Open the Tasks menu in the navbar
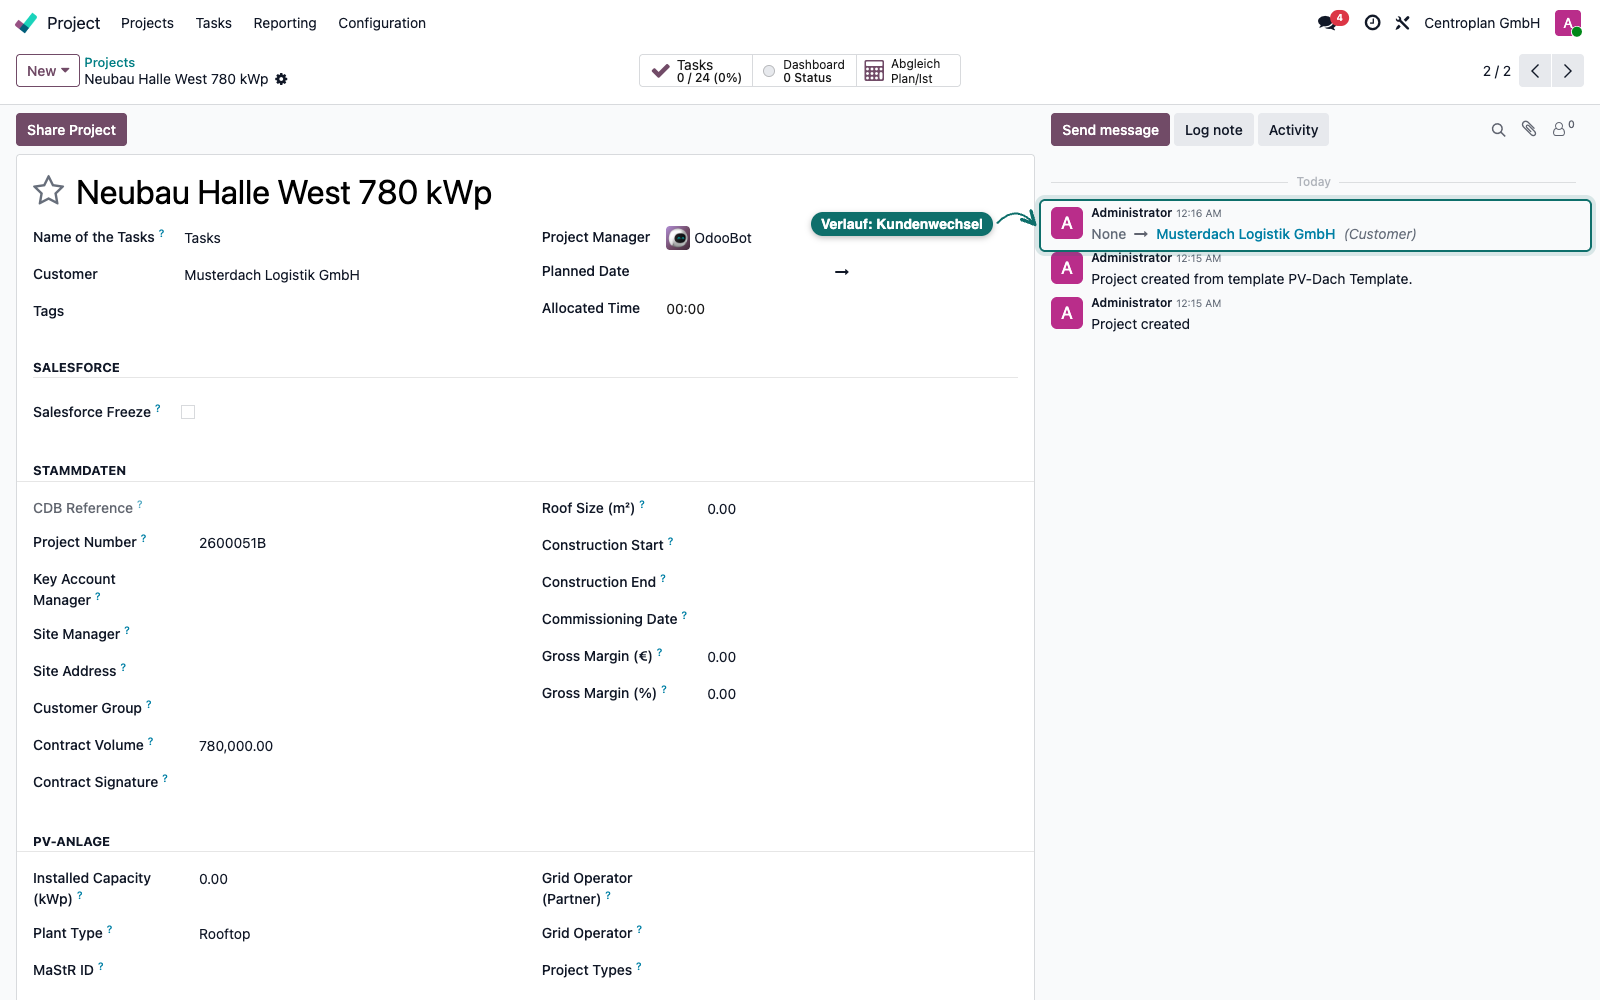This screenshot has width=1600, height=1000. click(214, 23)
